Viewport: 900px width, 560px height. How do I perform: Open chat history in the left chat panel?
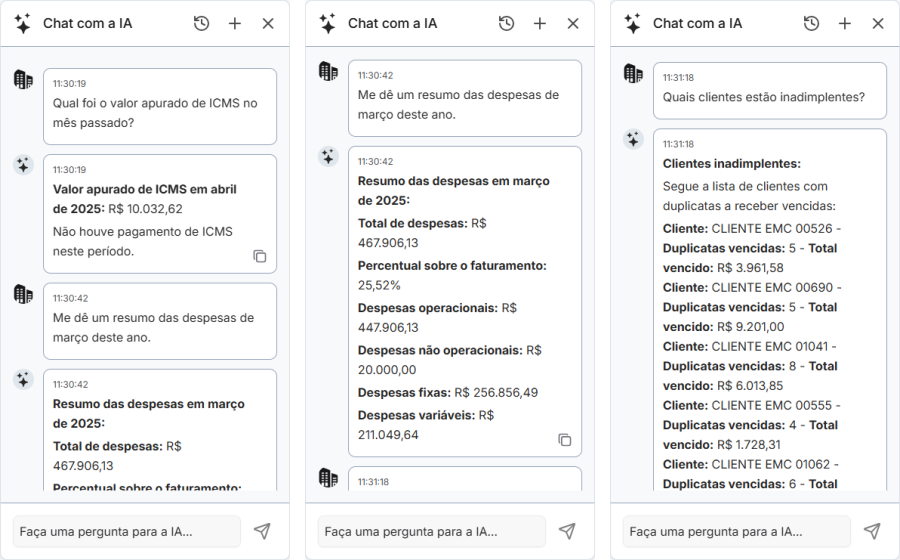coord(201,24)
